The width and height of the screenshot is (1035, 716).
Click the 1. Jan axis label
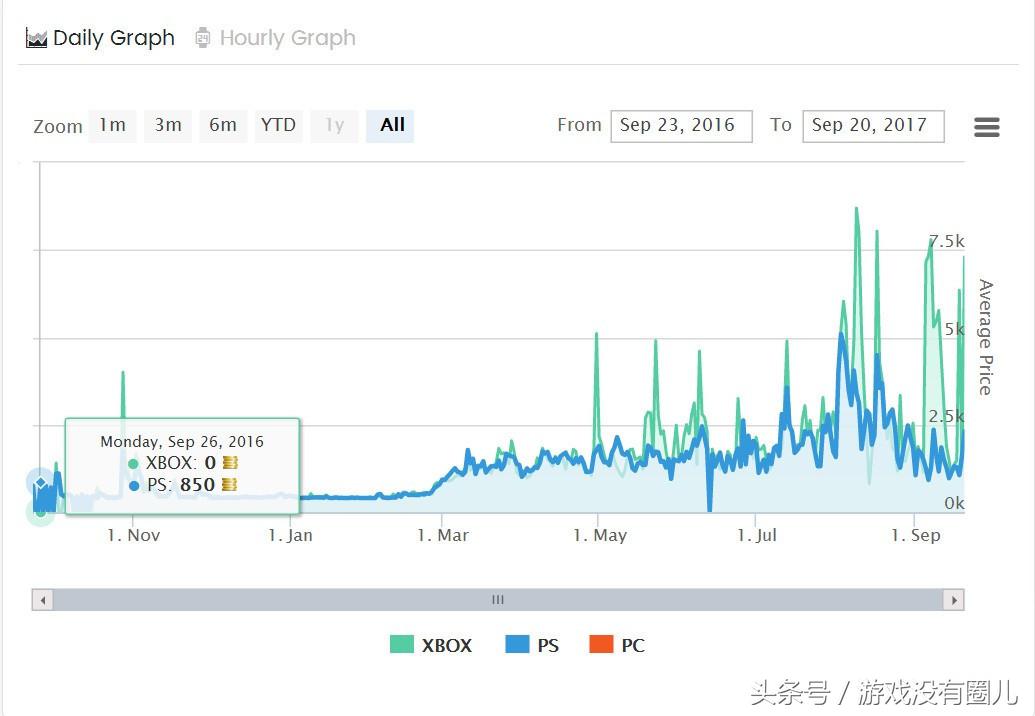point(290,535)
